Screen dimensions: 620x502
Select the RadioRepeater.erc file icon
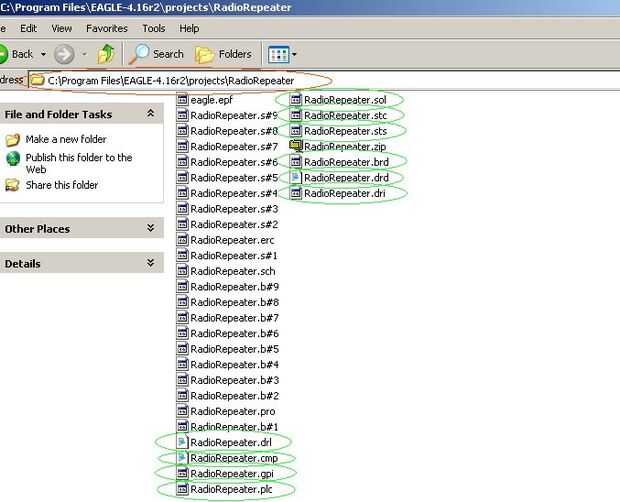tap(182, 240)
